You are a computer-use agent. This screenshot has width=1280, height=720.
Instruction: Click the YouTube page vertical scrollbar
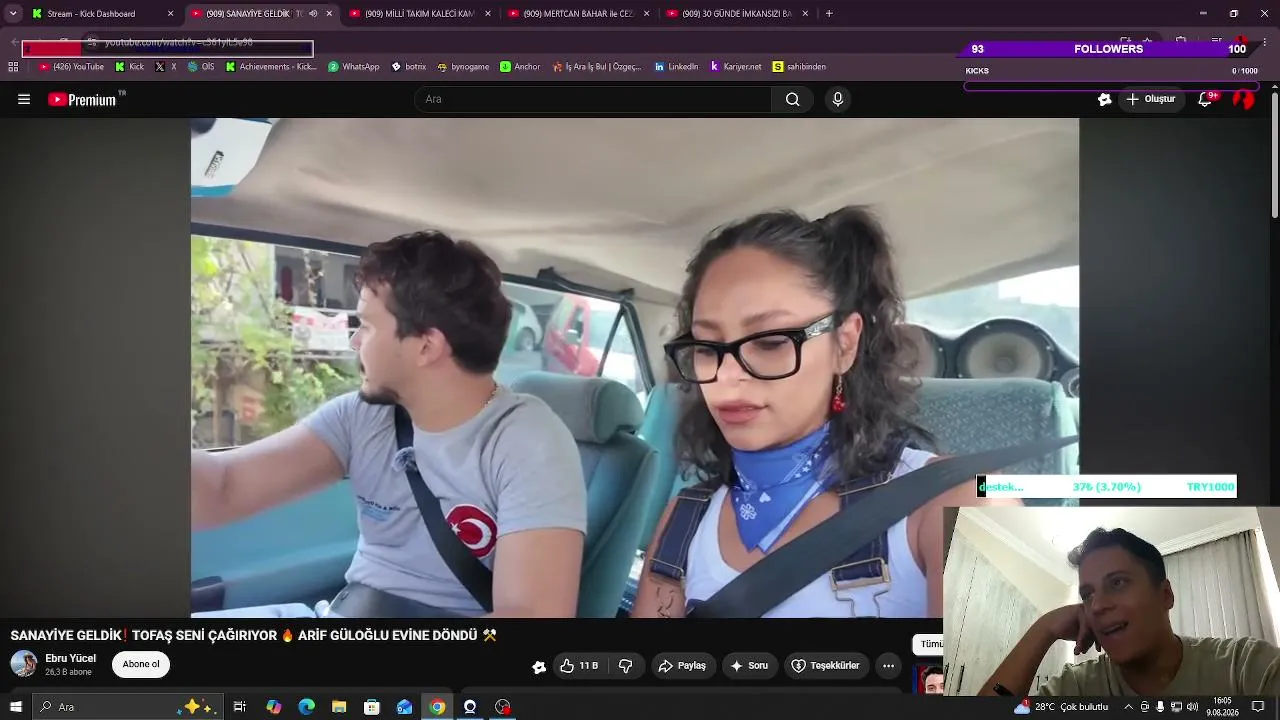pos(1274,153)
